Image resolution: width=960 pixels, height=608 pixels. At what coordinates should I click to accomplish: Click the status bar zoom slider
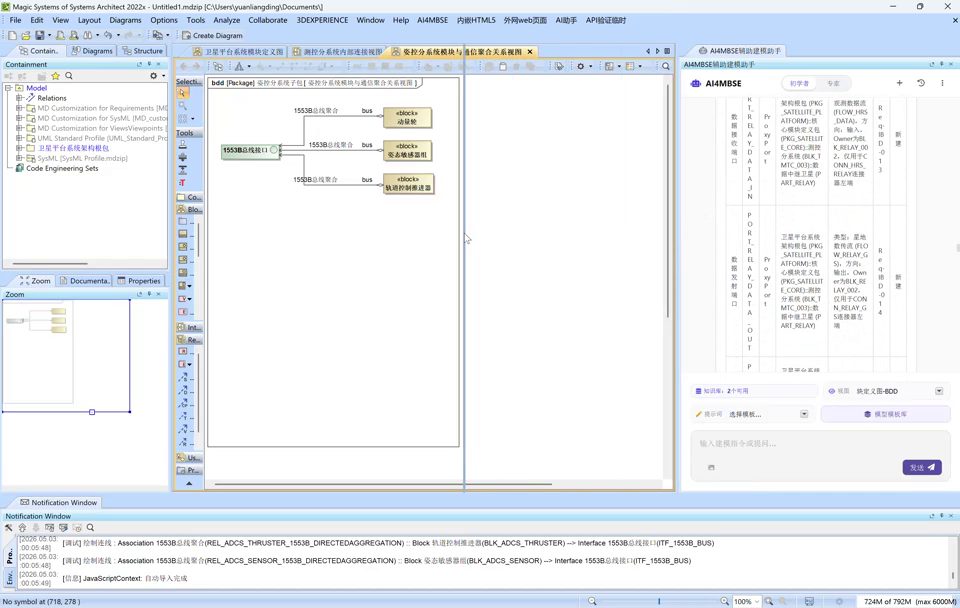coord(659,601)
